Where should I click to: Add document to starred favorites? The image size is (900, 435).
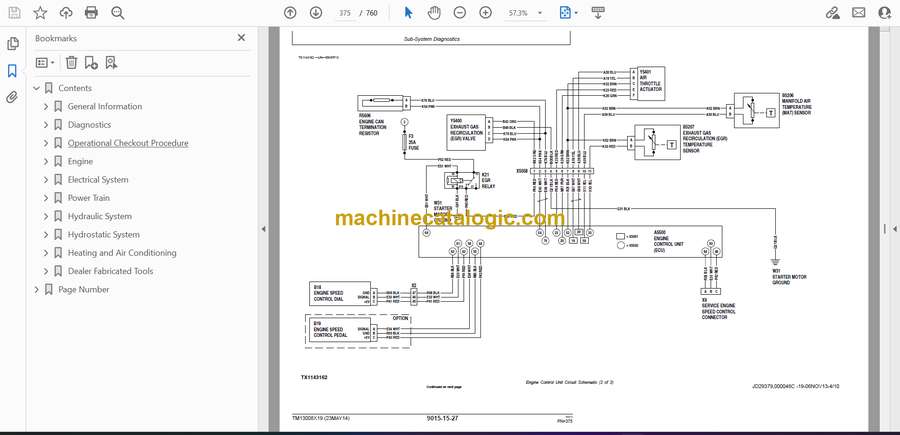point(40,13)
